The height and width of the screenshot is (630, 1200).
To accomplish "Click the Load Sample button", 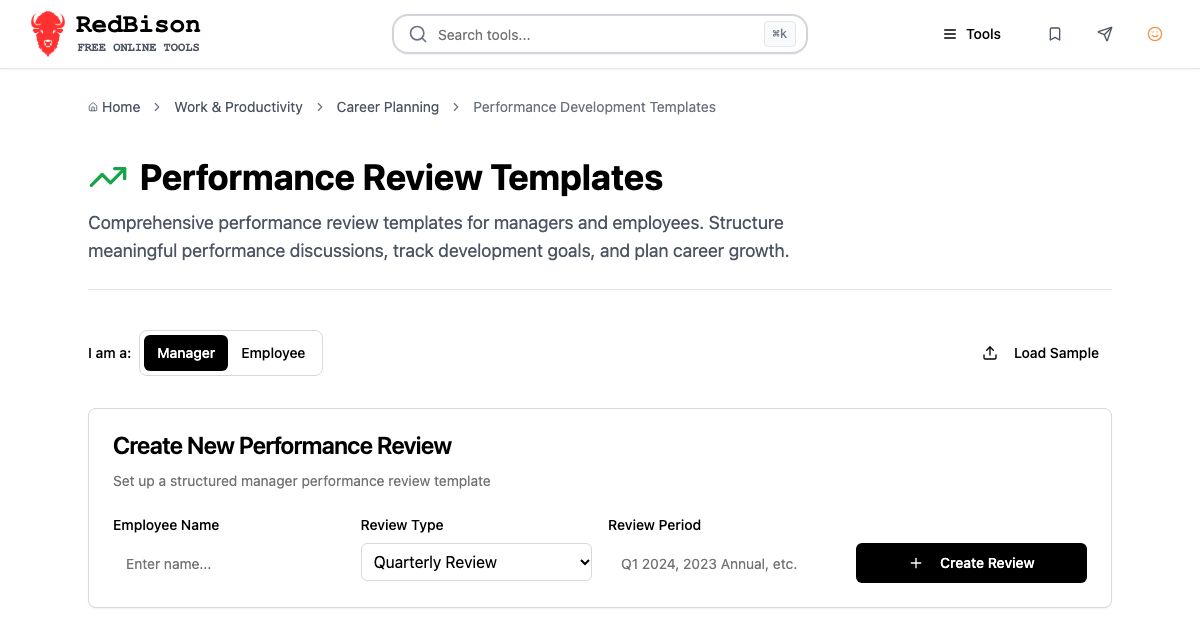I will pyautogui.click(x=1041, y=353).
